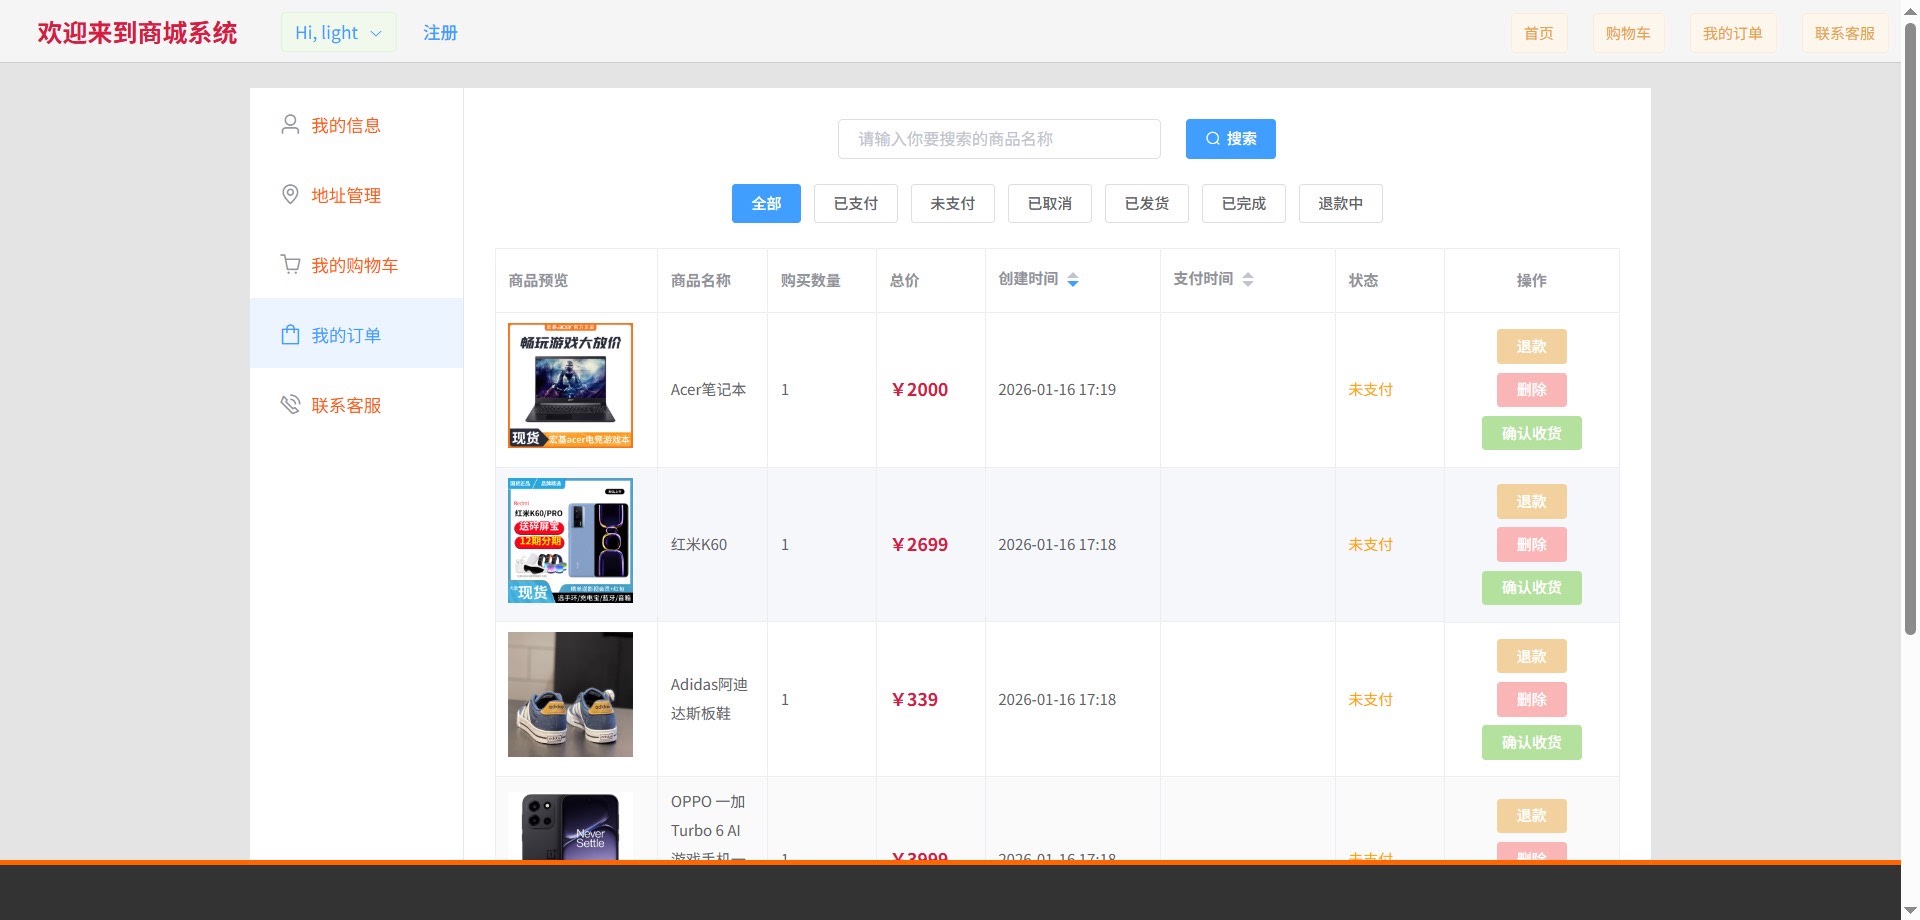1920x920 pixels.
Task: Go to 首页 in the top navigation
Action: point(1539,33)
